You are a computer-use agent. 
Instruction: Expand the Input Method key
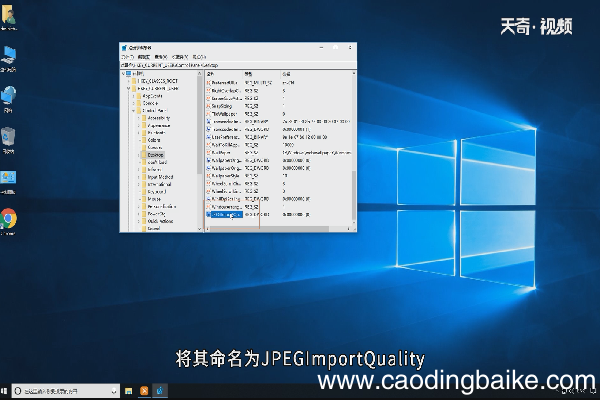tap(139, 177)
